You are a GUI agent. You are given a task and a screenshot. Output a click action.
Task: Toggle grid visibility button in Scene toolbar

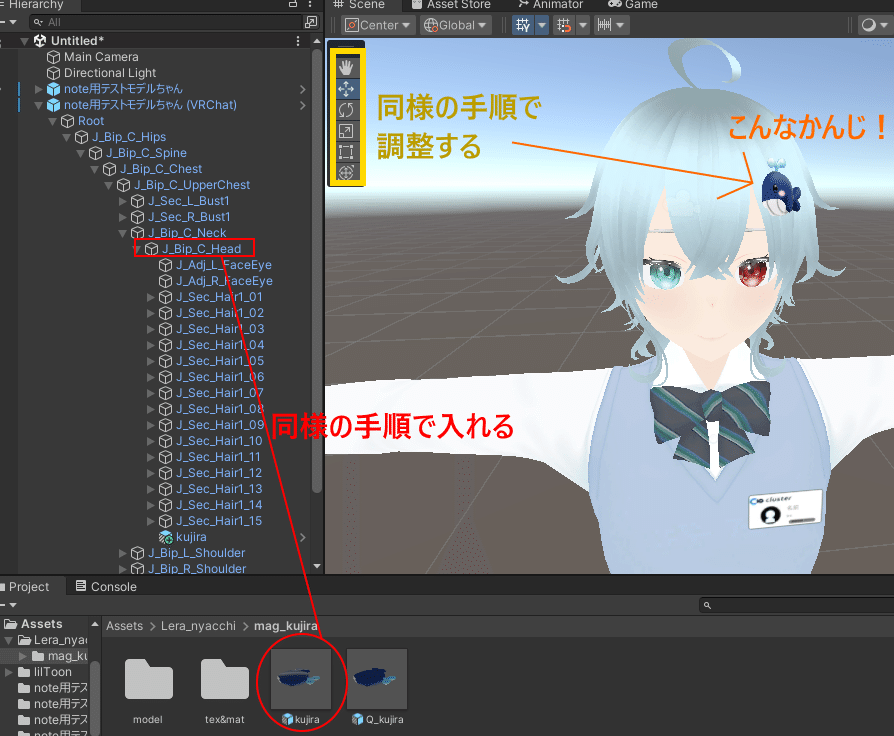(523, 25)
